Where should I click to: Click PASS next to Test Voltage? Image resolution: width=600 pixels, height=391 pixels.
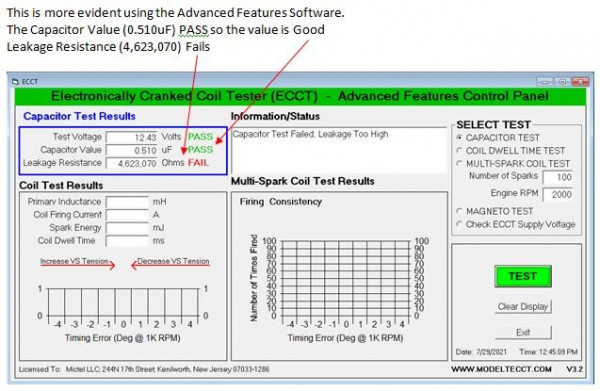click(x=200, y=137)
